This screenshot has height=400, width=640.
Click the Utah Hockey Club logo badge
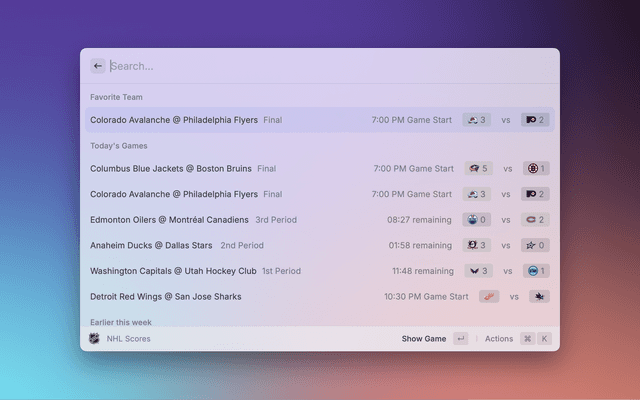pos(537,271)
